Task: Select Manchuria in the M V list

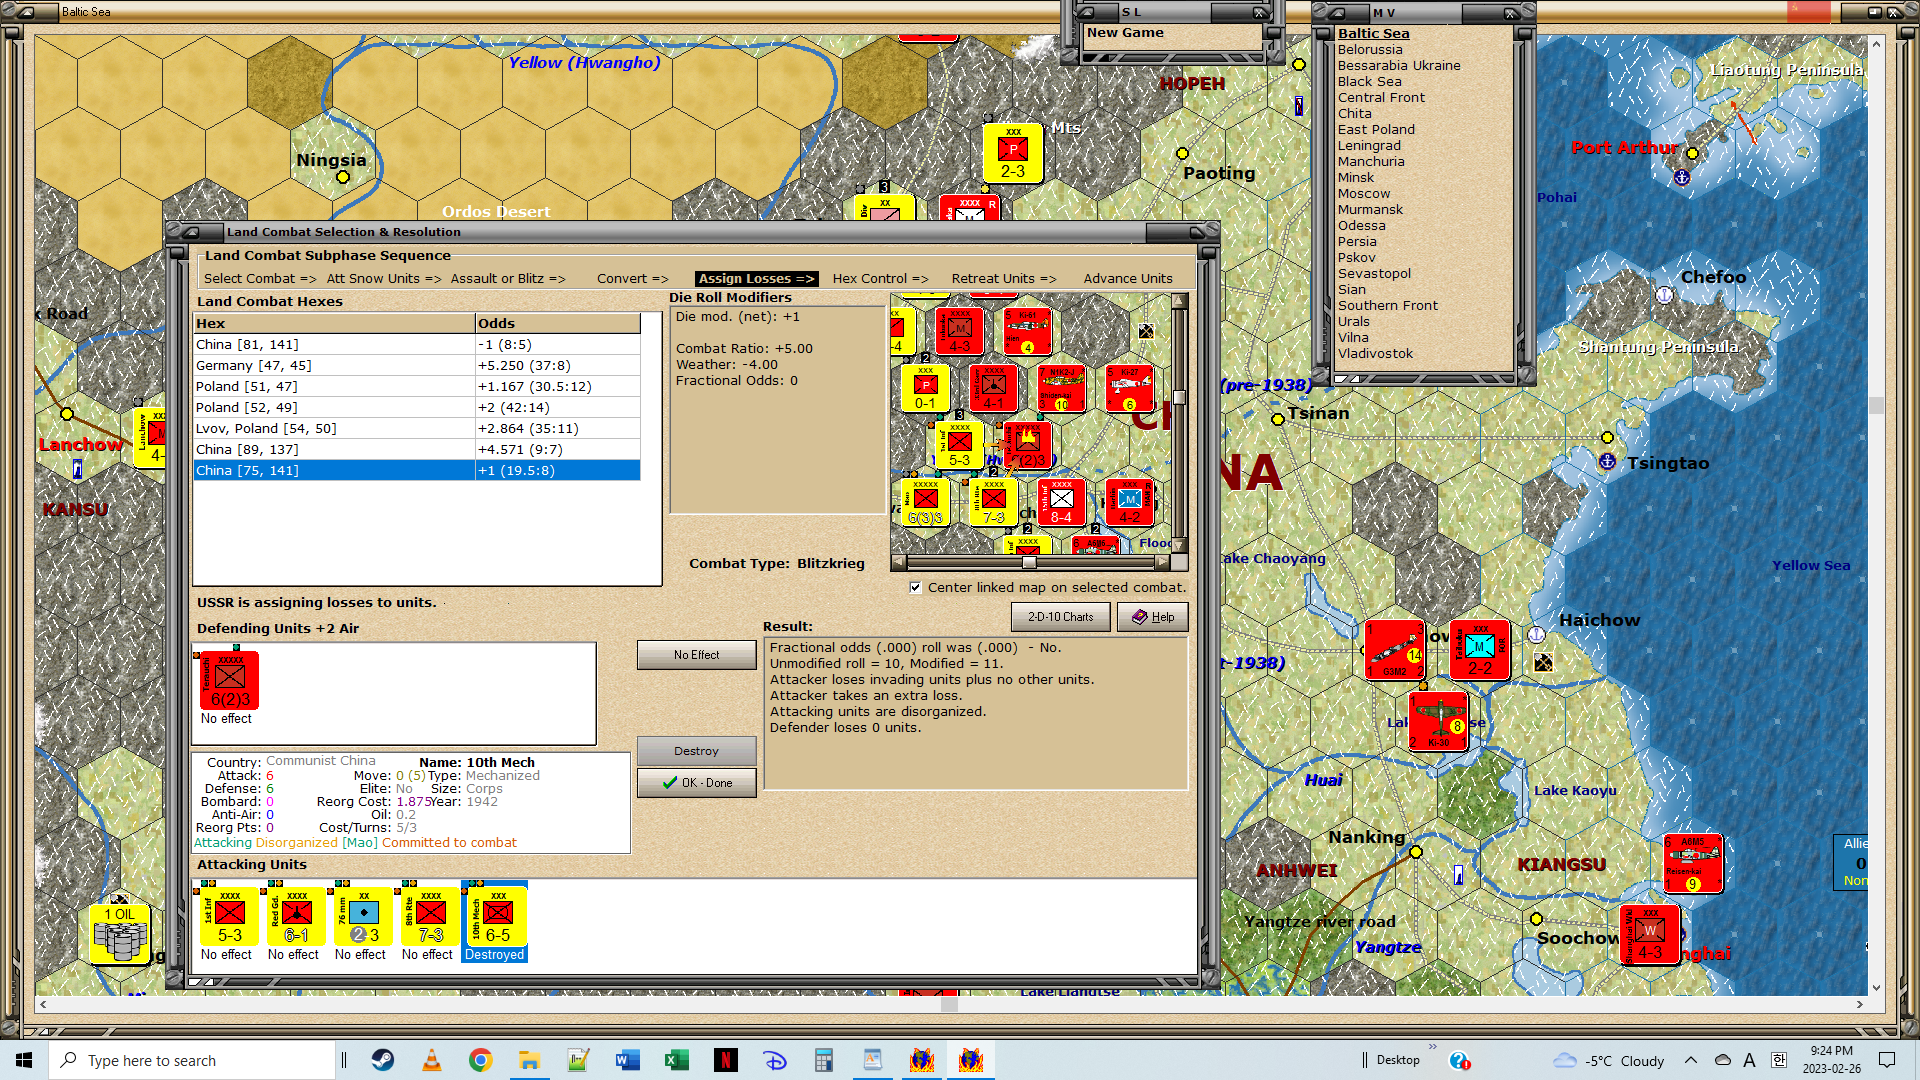Action: (x=1371, y=161)
